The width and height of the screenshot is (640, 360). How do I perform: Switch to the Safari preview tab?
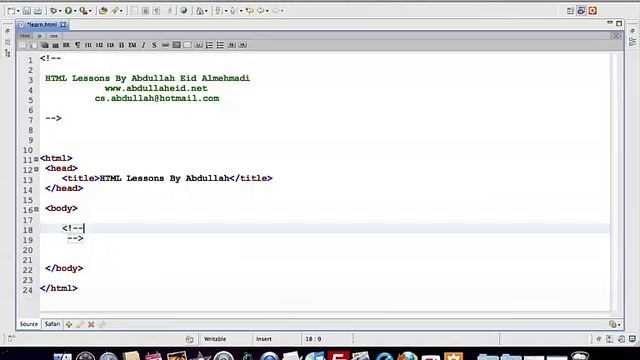click(x=52, y=324)
